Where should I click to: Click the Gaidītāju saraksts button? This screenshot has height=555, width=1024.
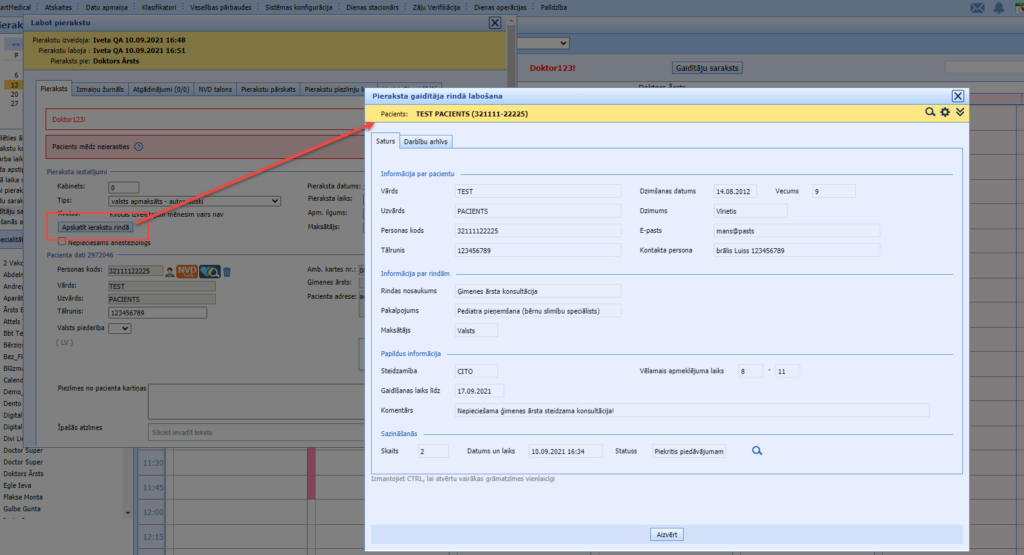point(706,68)
